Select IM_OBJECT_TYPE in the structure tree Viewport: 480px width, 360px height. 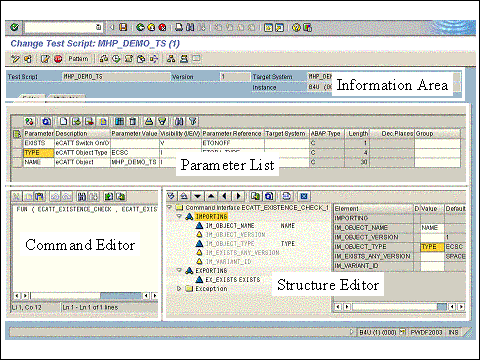click(x=230, y=244)
